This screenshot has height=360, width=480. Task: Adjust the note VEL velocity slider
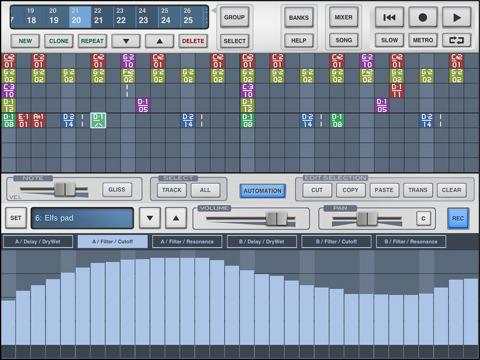coord(65,189)
